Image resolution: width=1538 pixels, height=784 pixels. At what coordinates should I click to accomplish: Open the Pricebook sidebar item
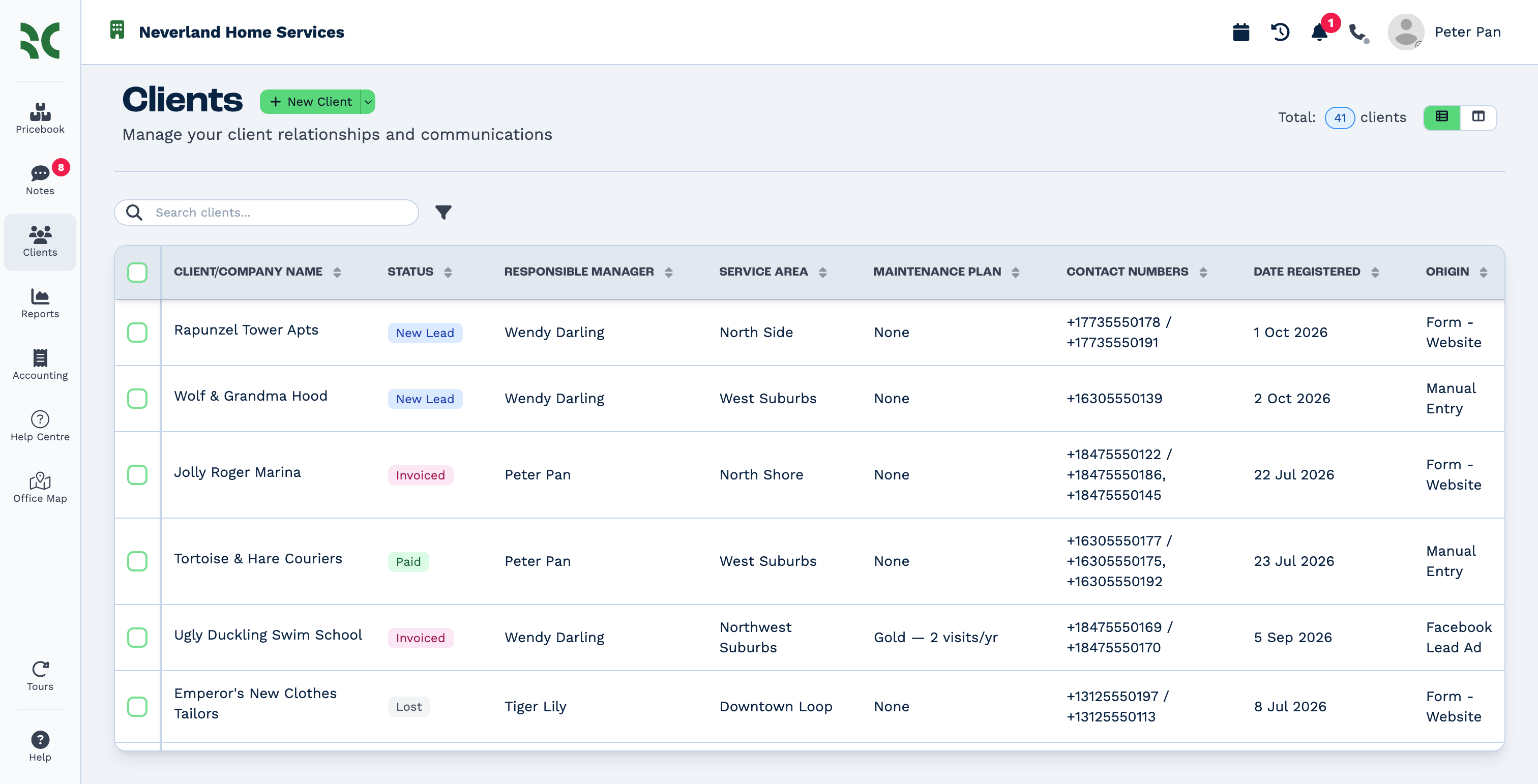(x=40, y=119)
